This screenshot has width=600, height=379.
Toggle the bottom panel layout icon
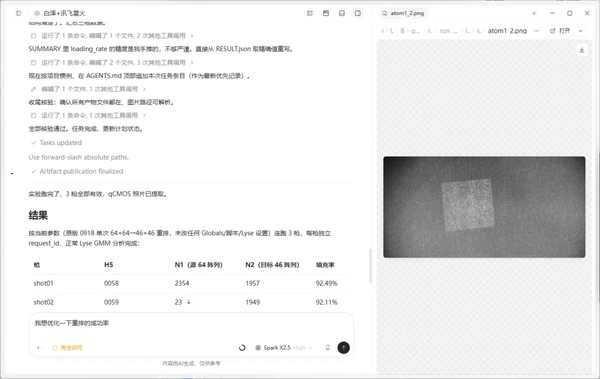coord(342,13)
